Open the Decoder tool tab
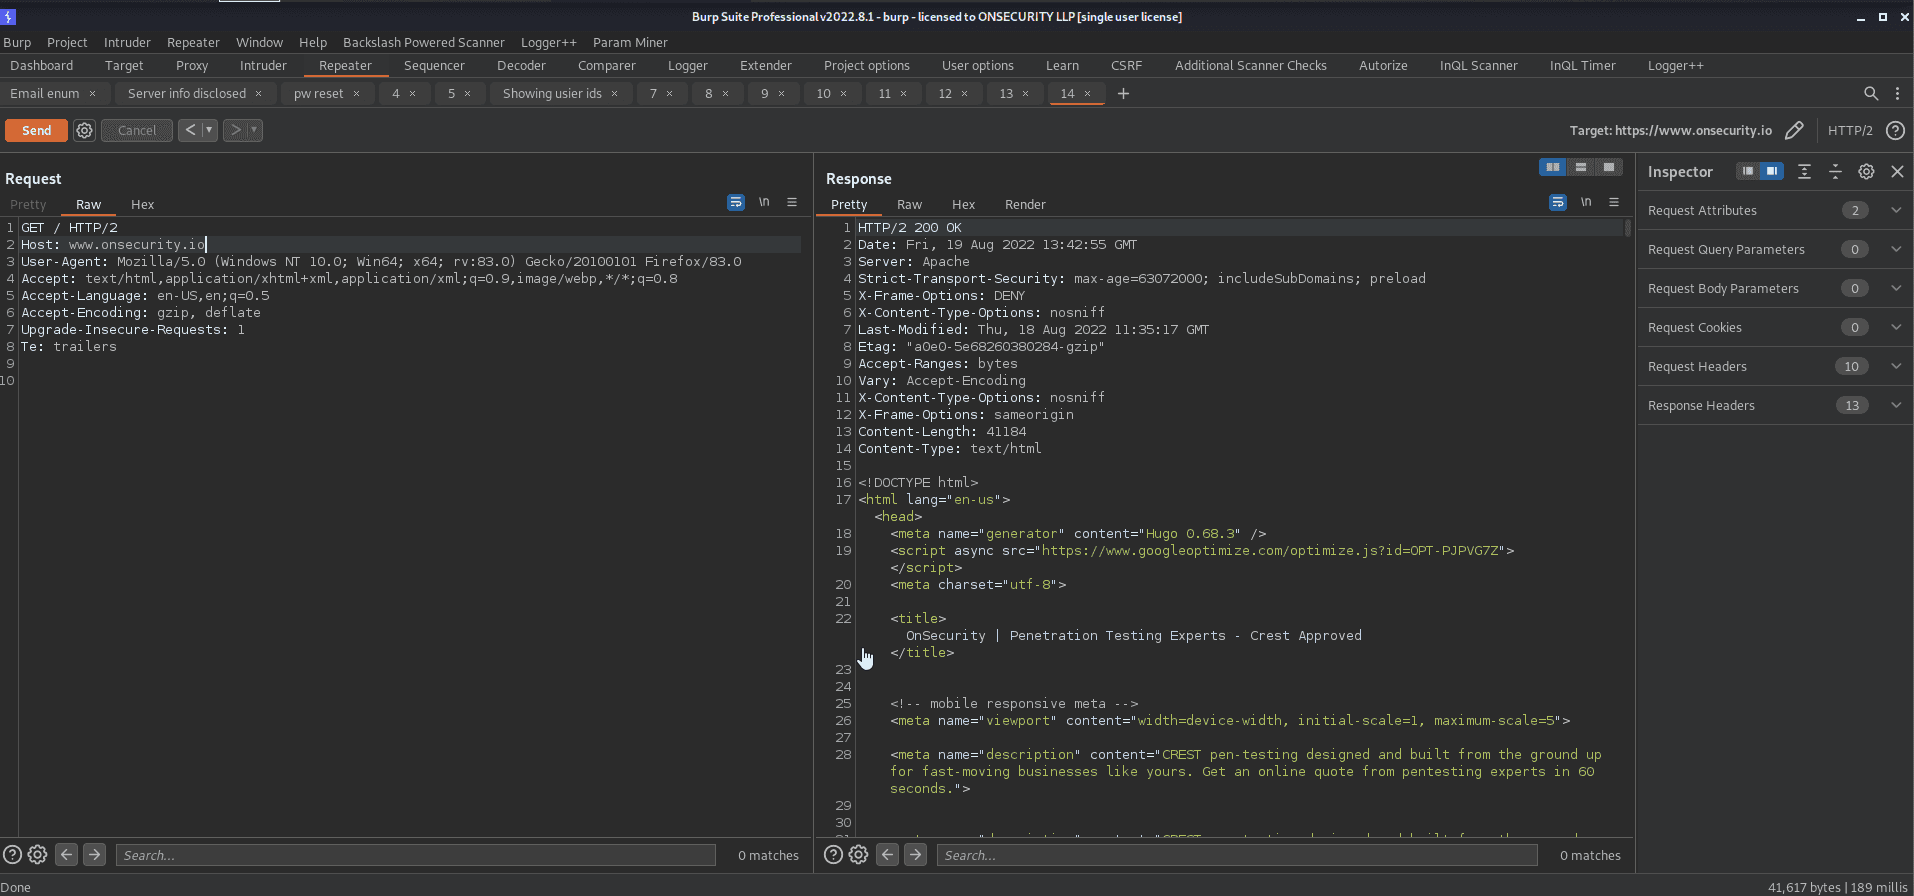1914x896 pixels. tap(521, 66)
